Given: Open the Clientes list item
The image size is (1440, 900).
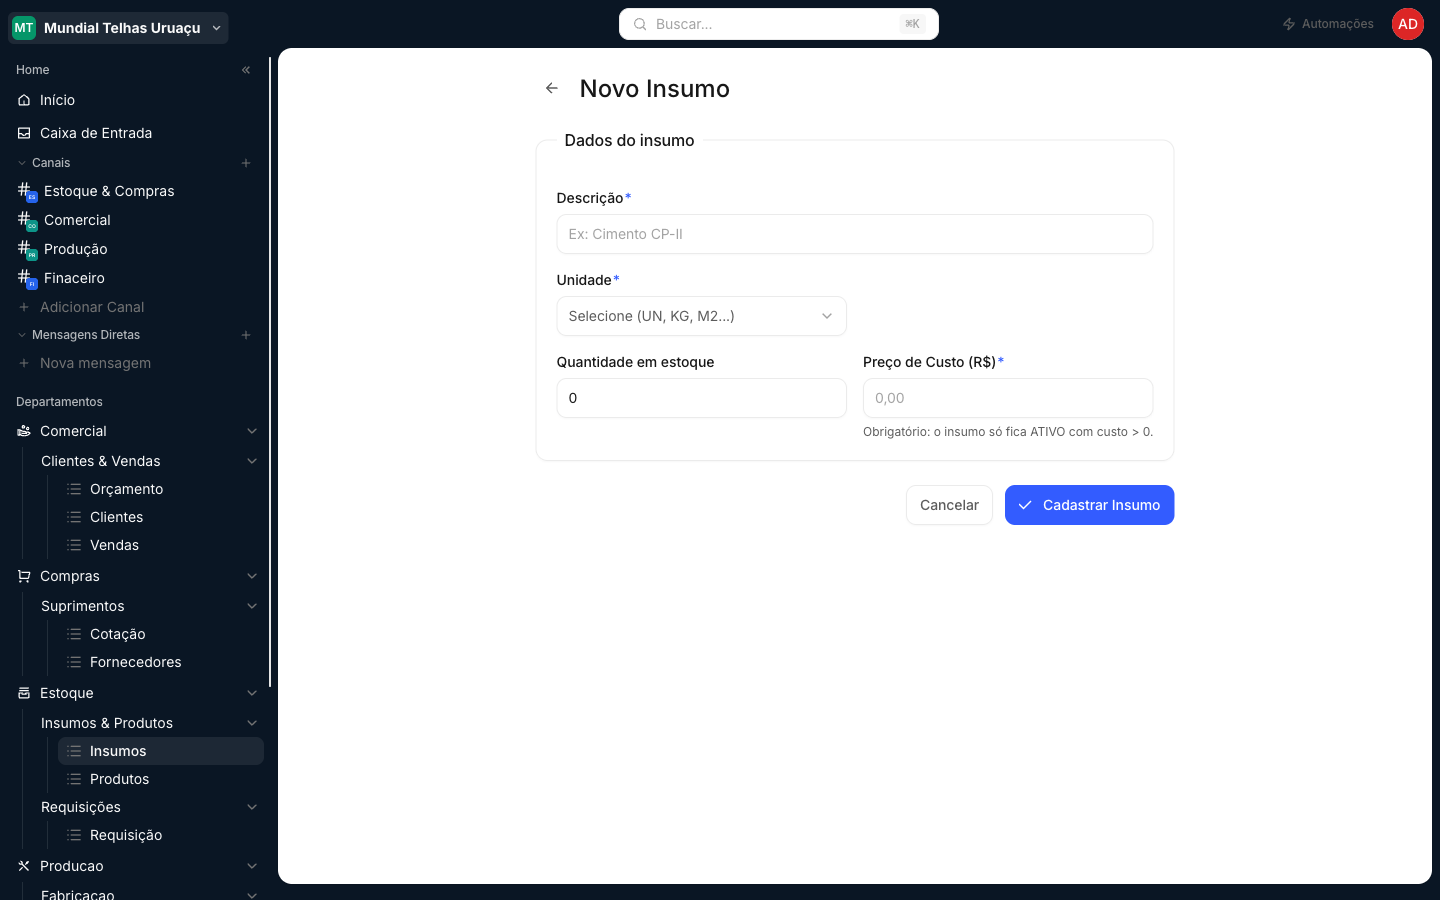Looking at the screenshot, I should [161, 517].
